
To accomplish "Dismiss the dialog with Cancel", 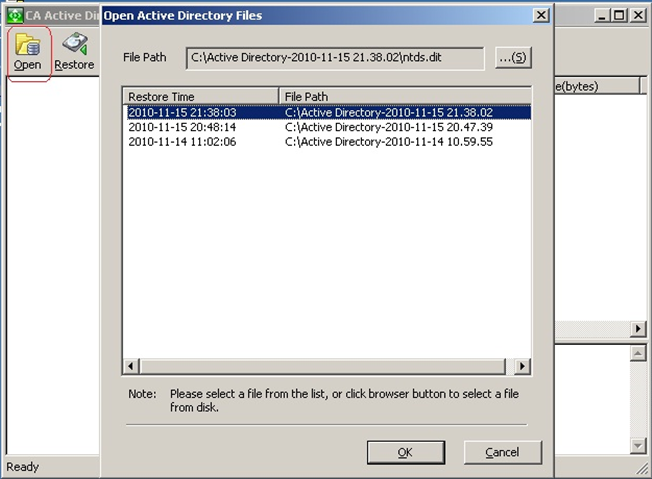I will pos(502,452).
